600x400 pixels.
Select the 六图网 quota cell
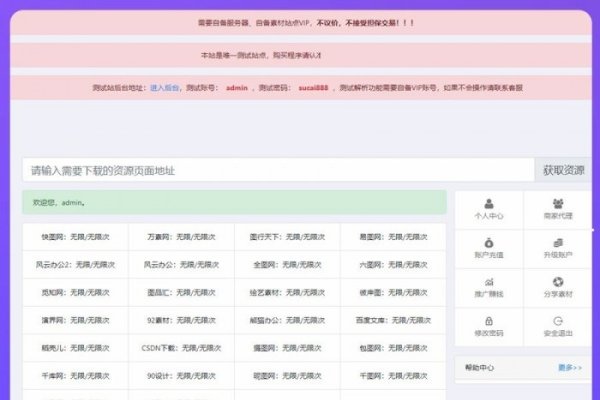(393, 264)
